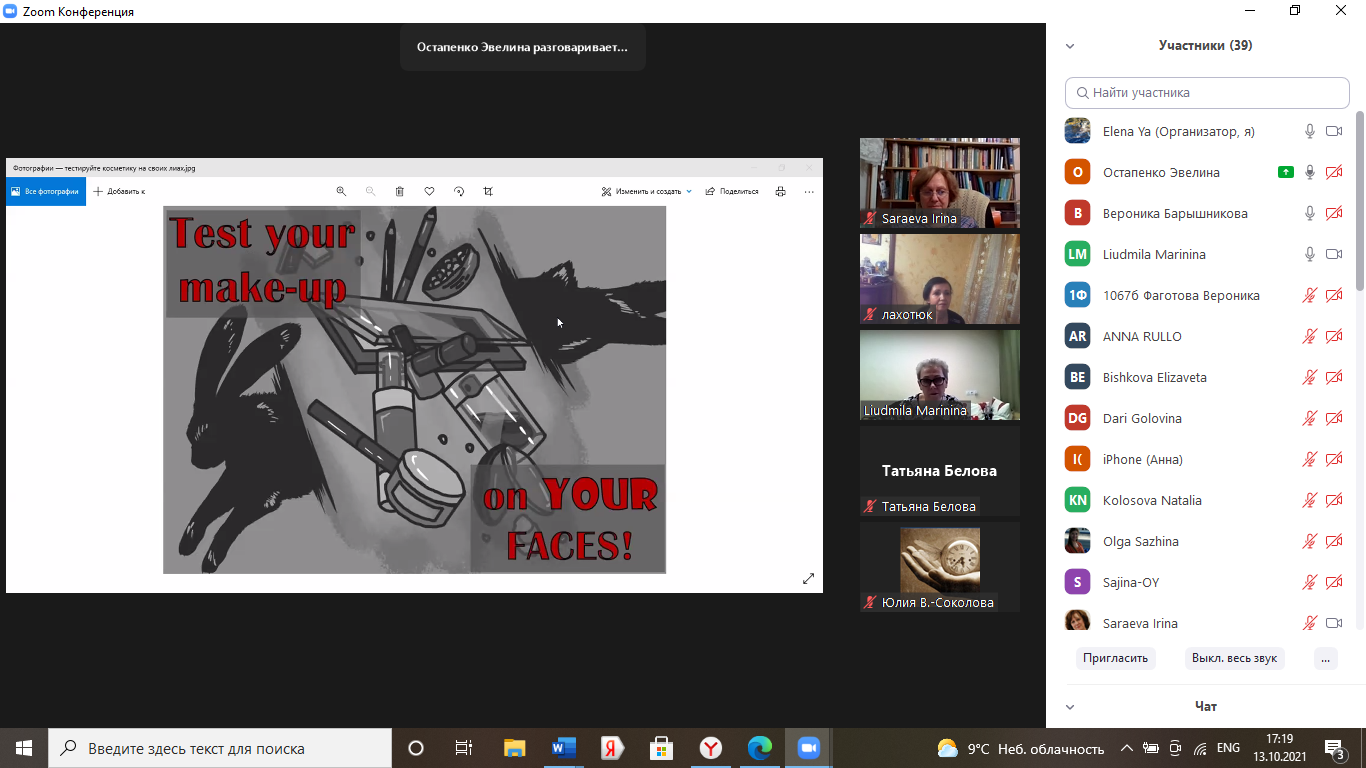This screenshot has width=1366, height=768.
Task: Toggle microphone for Вероника Барышникова
Action: [1309, 213]
